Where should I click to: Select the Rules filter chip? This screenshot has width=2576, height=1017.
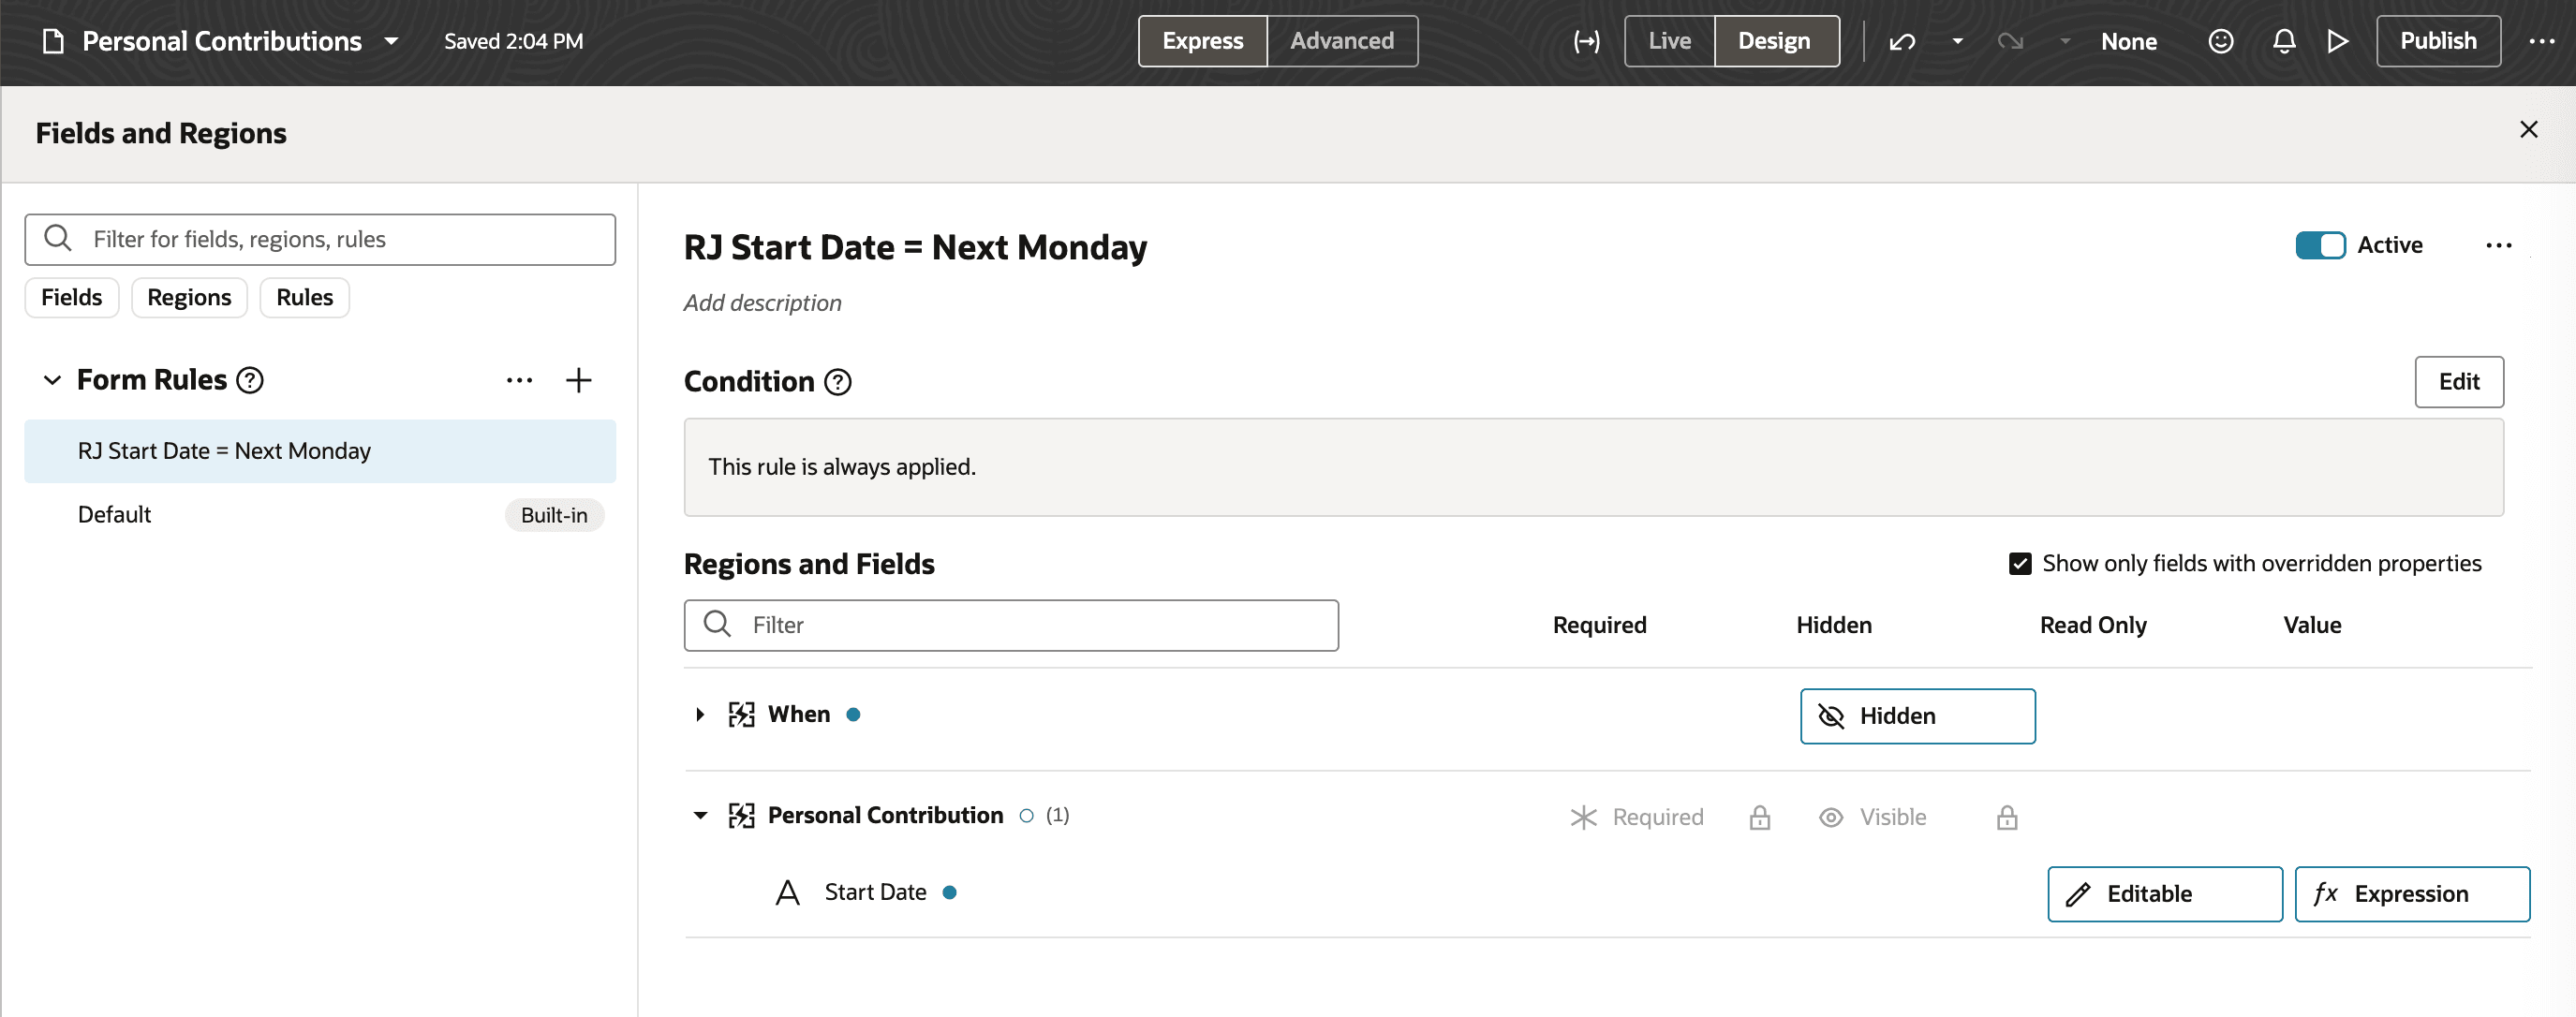[304, 298]
